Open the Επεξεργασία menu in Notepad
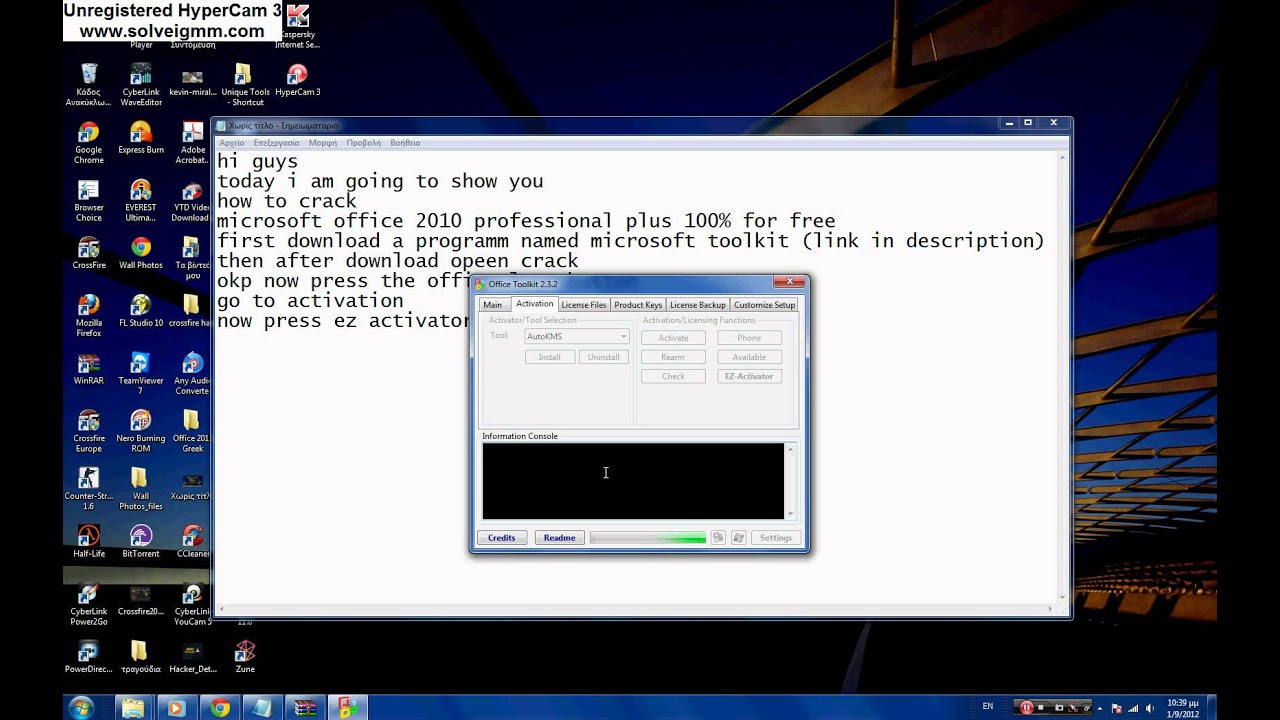The image size is (1280, 720). tap(277, 143)
